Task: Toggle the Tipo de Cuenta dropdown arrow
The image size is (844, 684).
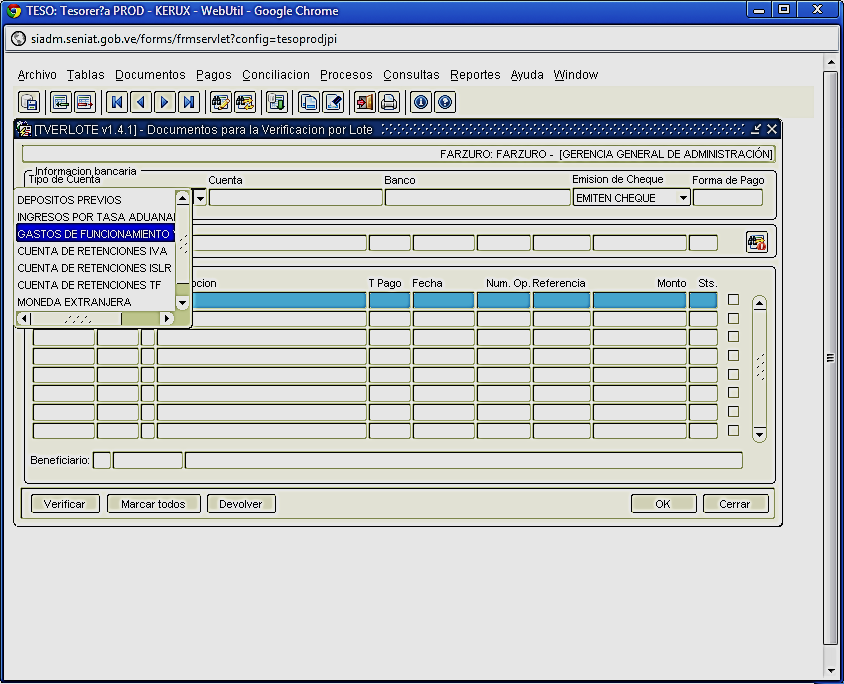Action: point(200,199)
